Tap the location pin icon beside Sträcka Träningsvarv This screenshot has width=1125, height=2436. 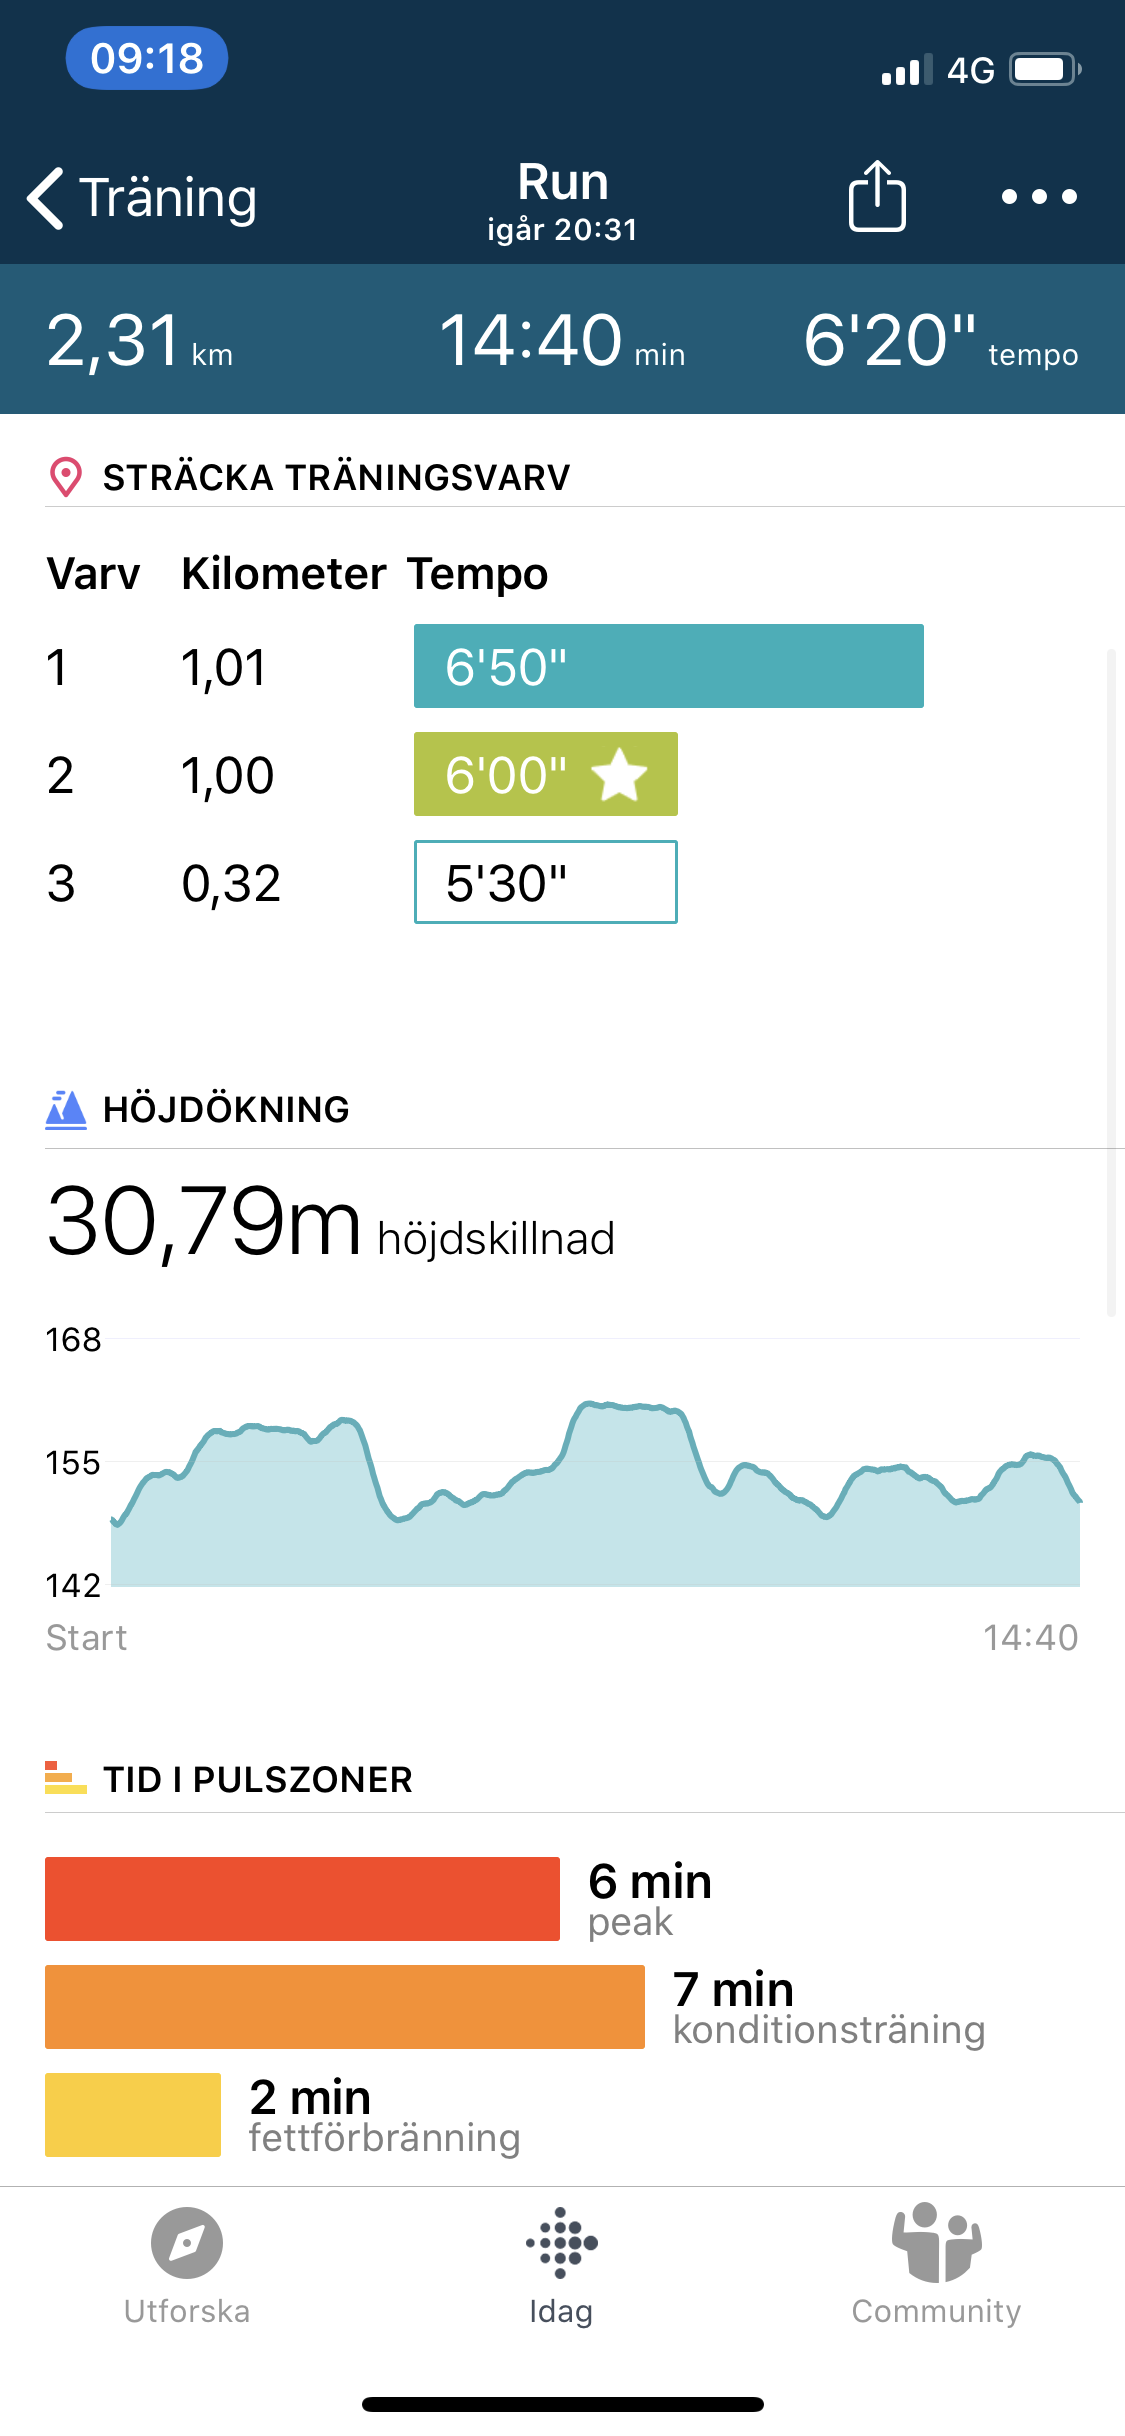[66, 477]
